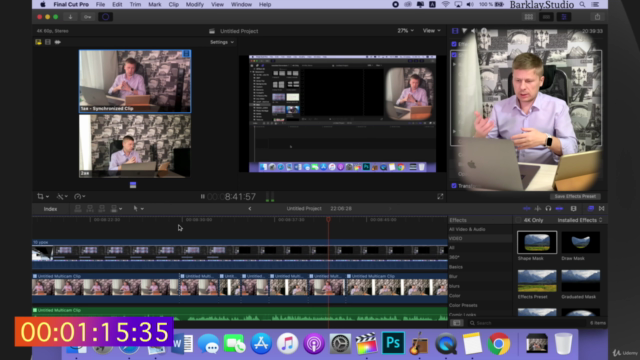Toggle the Effects checkbox in the inspector
Screen dimensions: 640x360
pyautogui.click(x=454, y=44)
